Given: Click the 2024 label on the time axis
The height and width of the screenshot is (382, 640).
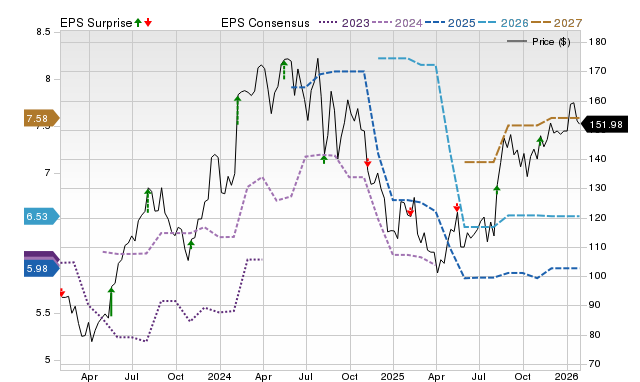Looking at the screenshot, I should 219,376.
